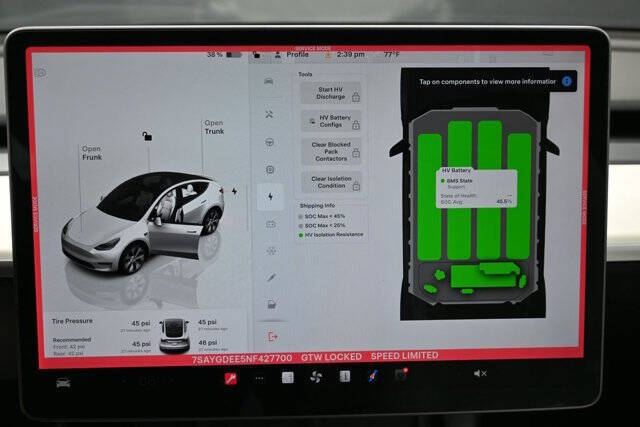This screenshot has width=640, height=427.
Task: Select the square infotainment icon in sidebar
Action: coord(270,169)
